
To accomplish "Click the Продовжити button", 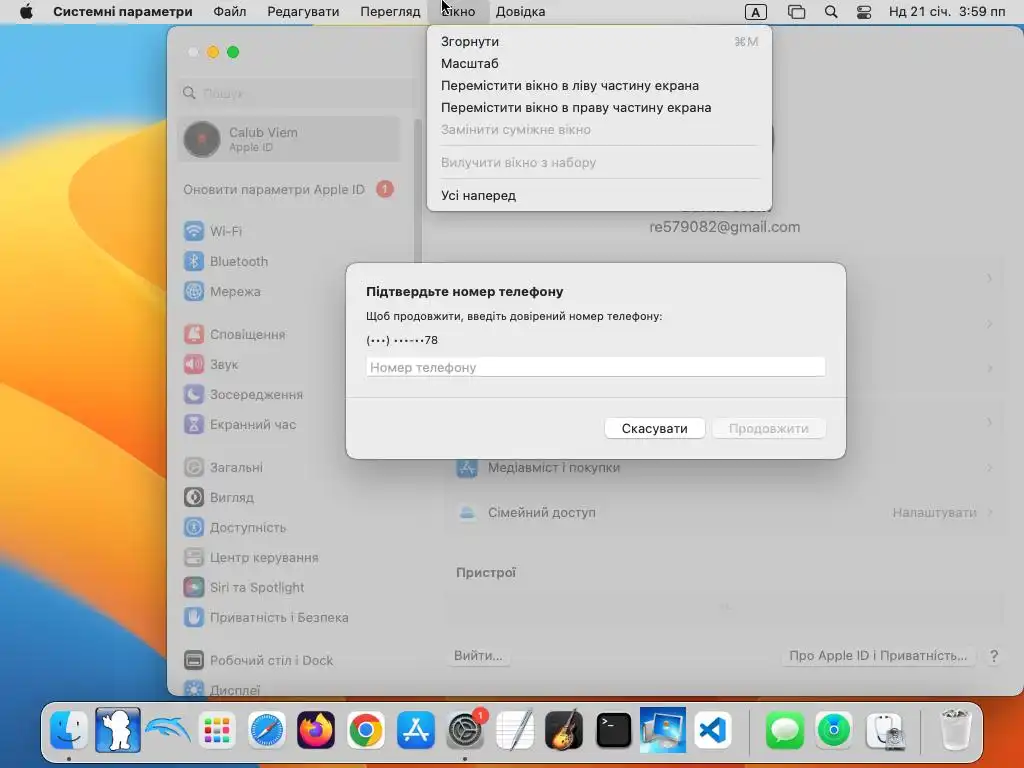I will tap(769, 428).
